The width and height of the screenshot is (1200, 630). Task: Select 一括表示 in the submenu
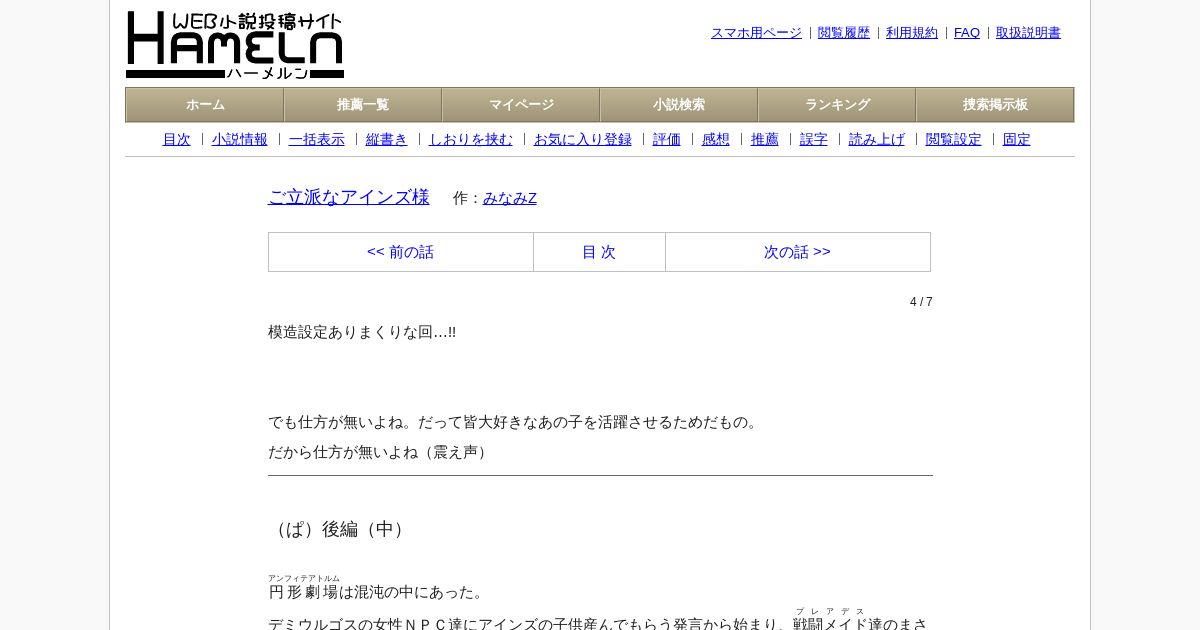tap(317, 140)
